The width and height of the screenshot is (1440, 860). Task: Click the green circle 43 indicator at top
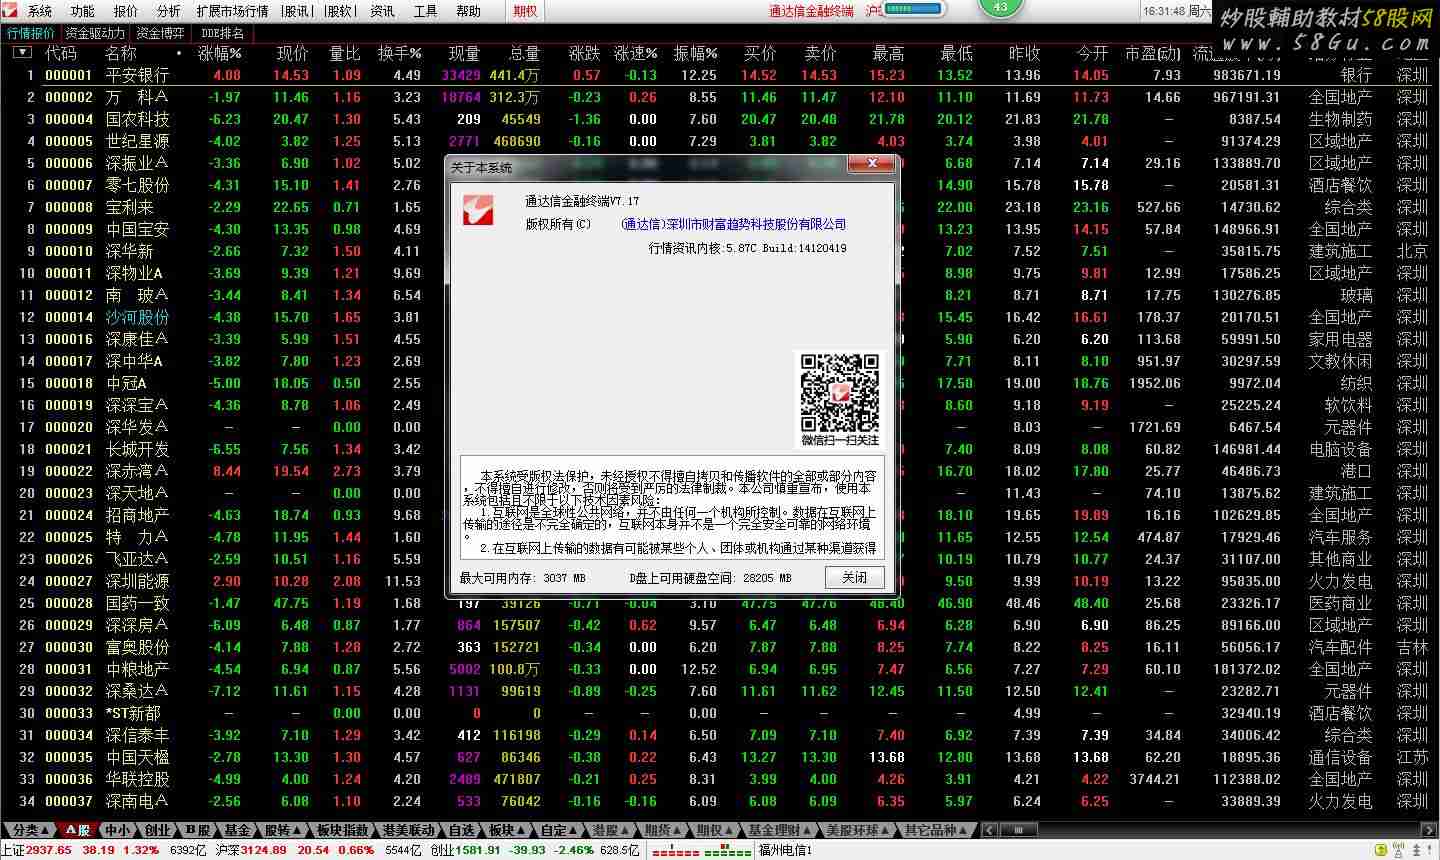(1001, 7)
